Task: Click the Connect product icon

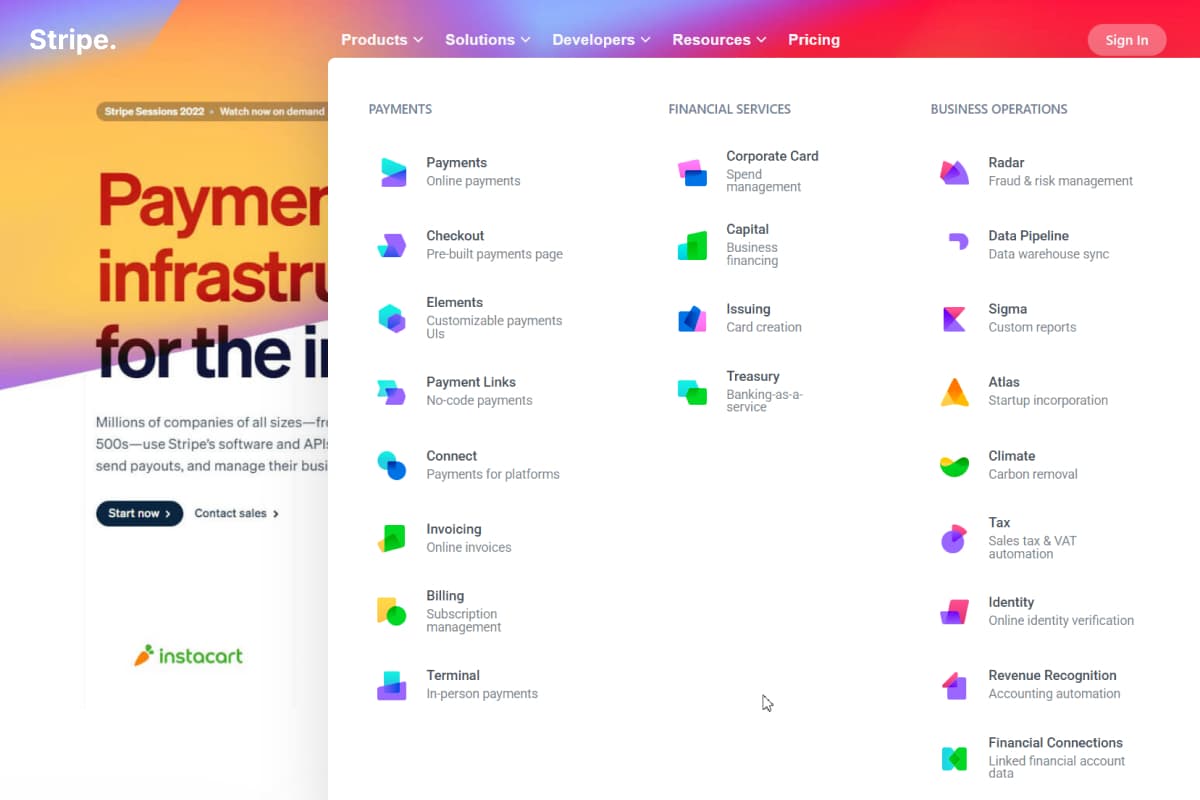Action: pyautogui.click(x=392, y=465)
